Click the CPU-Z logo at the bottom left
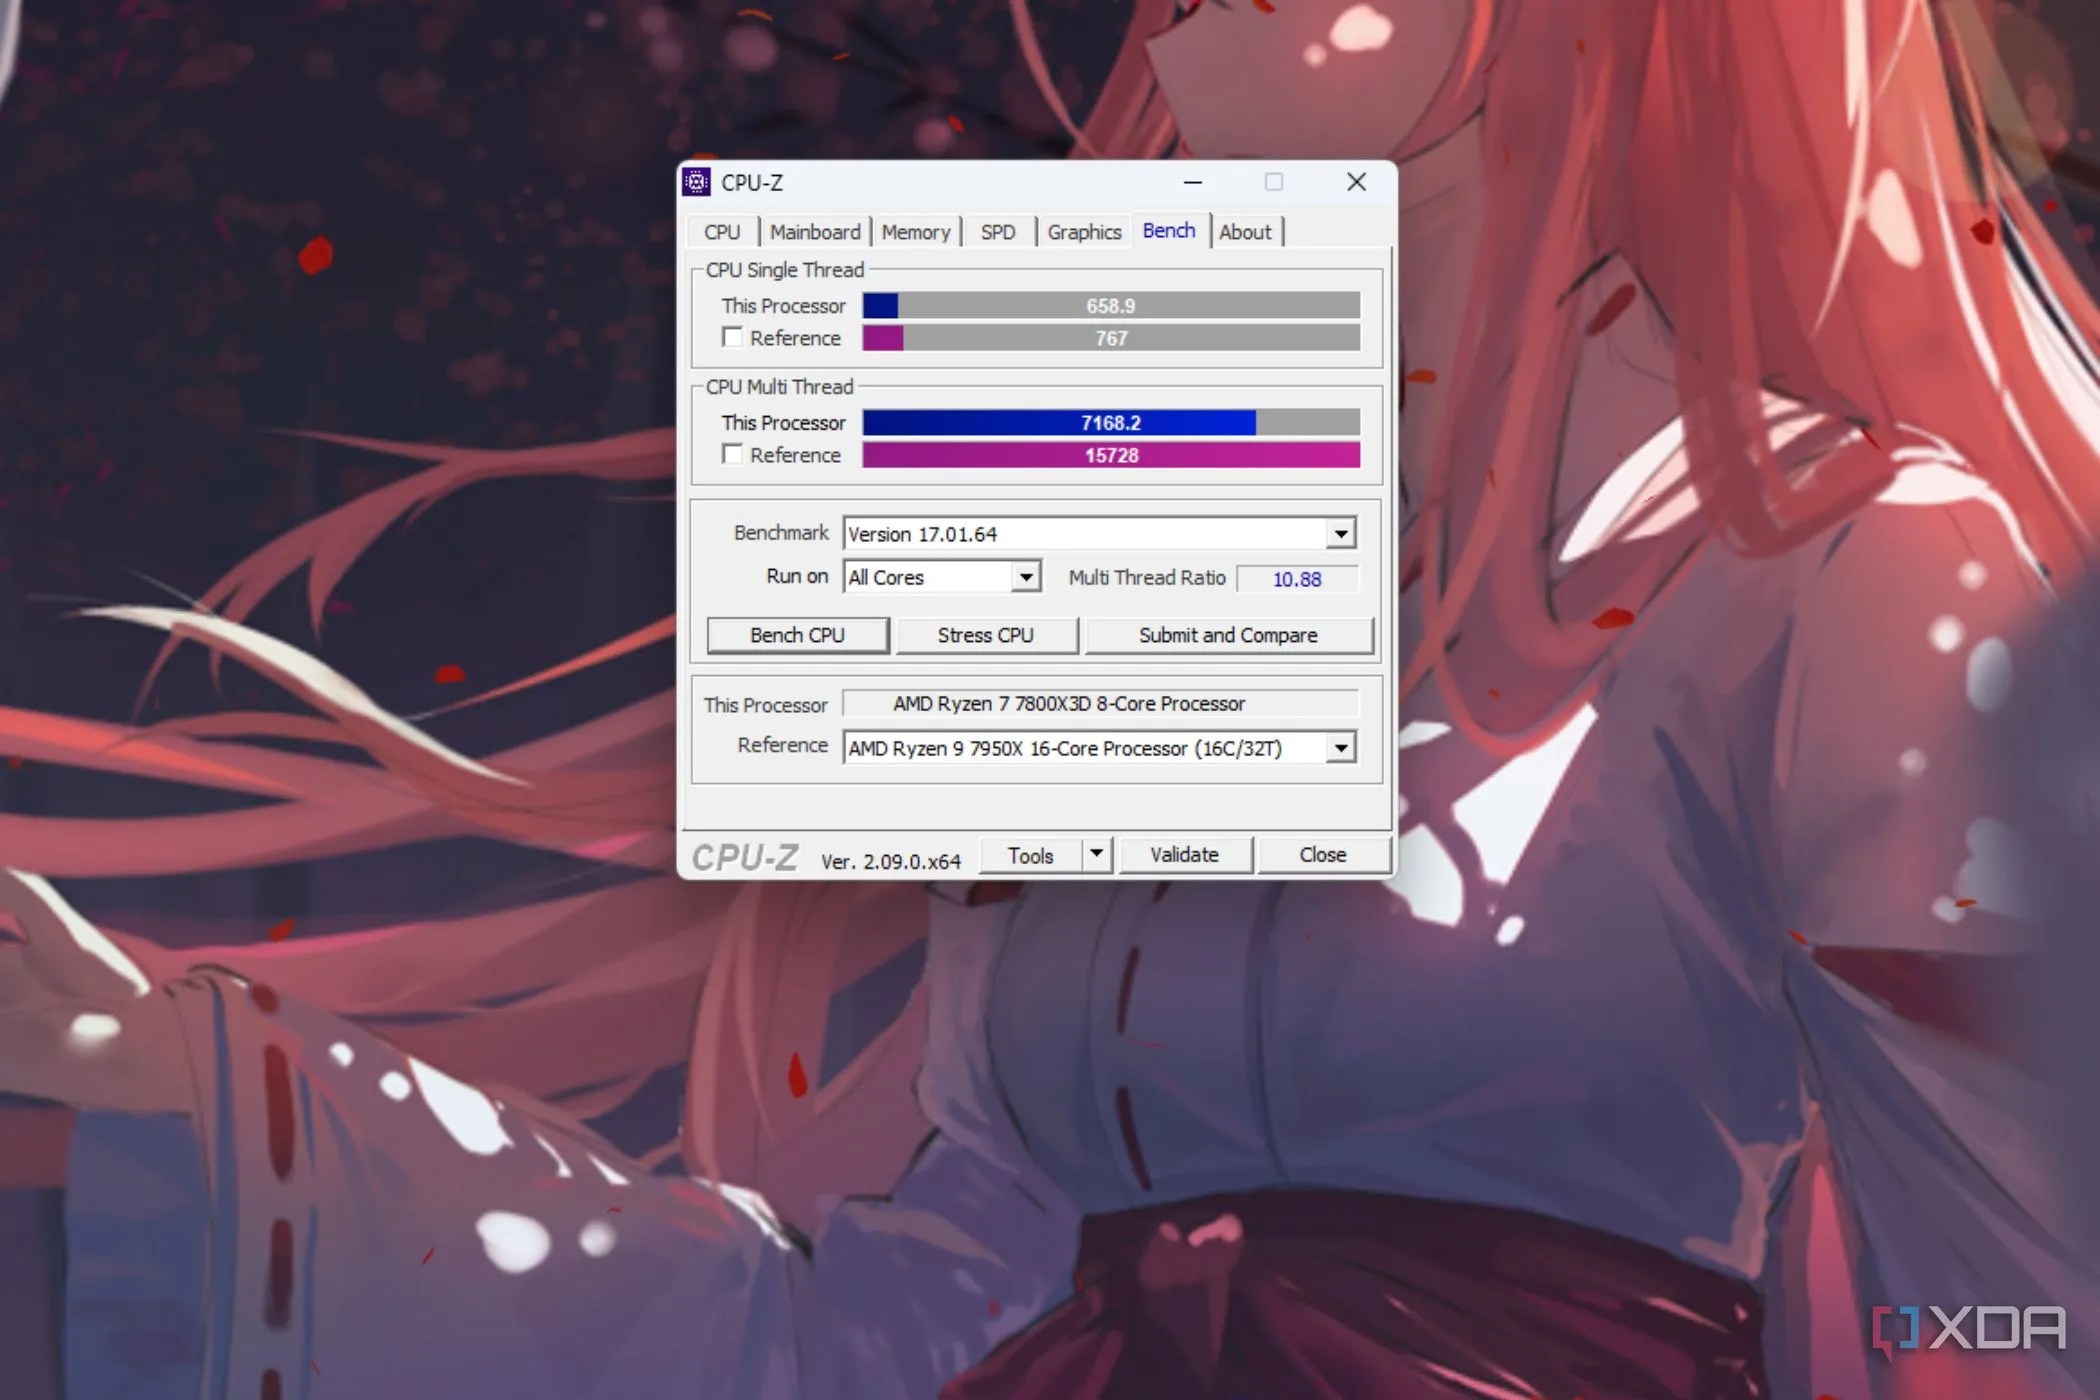2100x1400 pixels. tap(745, 858)
